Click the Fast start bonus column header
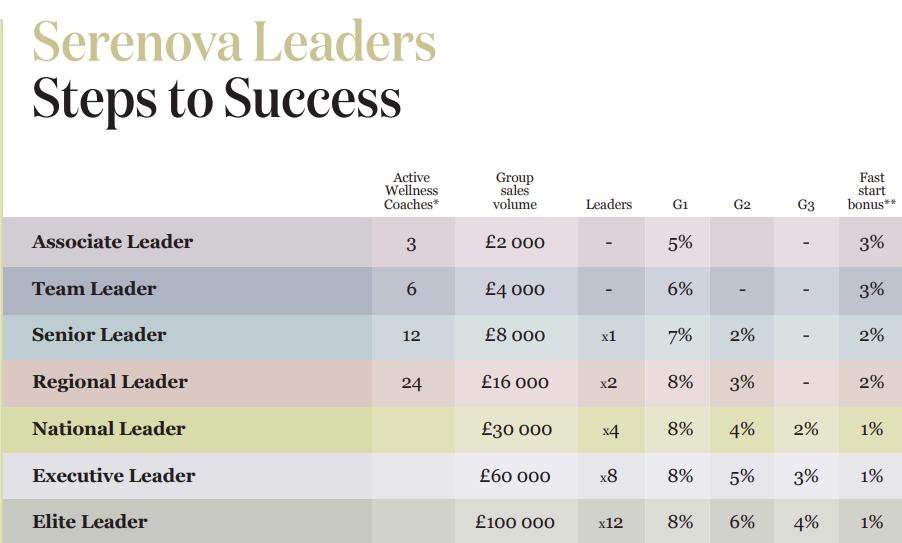This screenshot has width=902, height=543. pyautogui.click(x=872, y=191)
